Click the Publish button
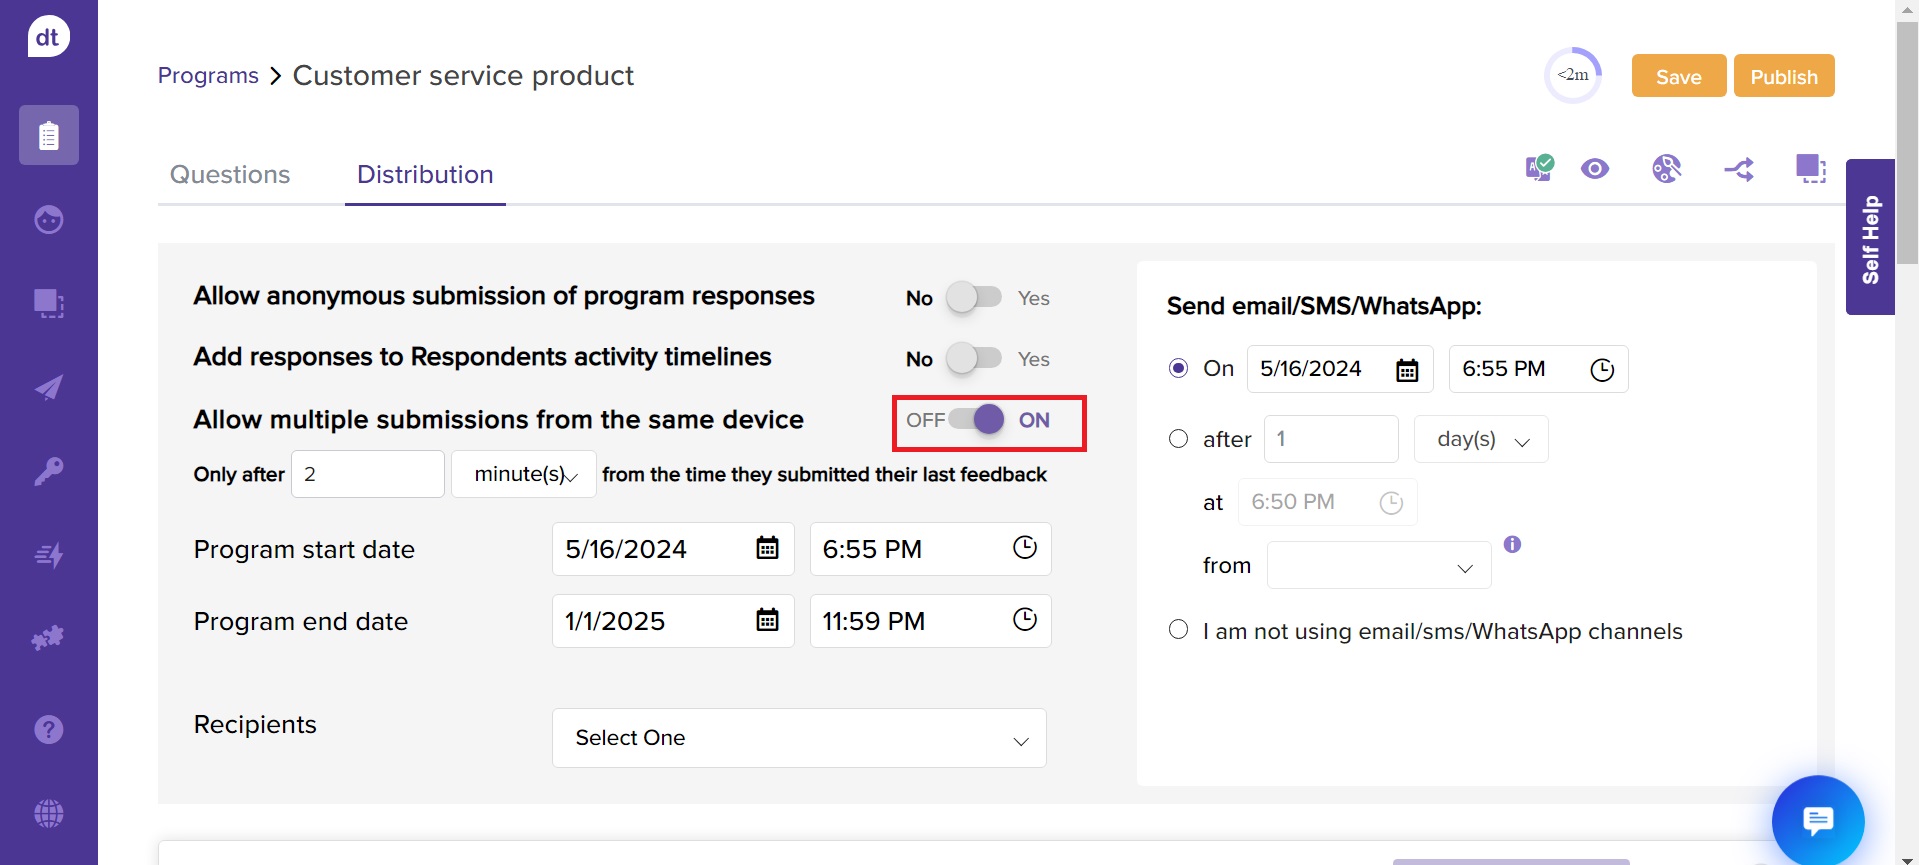This screenshot has height=865, width=1919. (1783, 76)
